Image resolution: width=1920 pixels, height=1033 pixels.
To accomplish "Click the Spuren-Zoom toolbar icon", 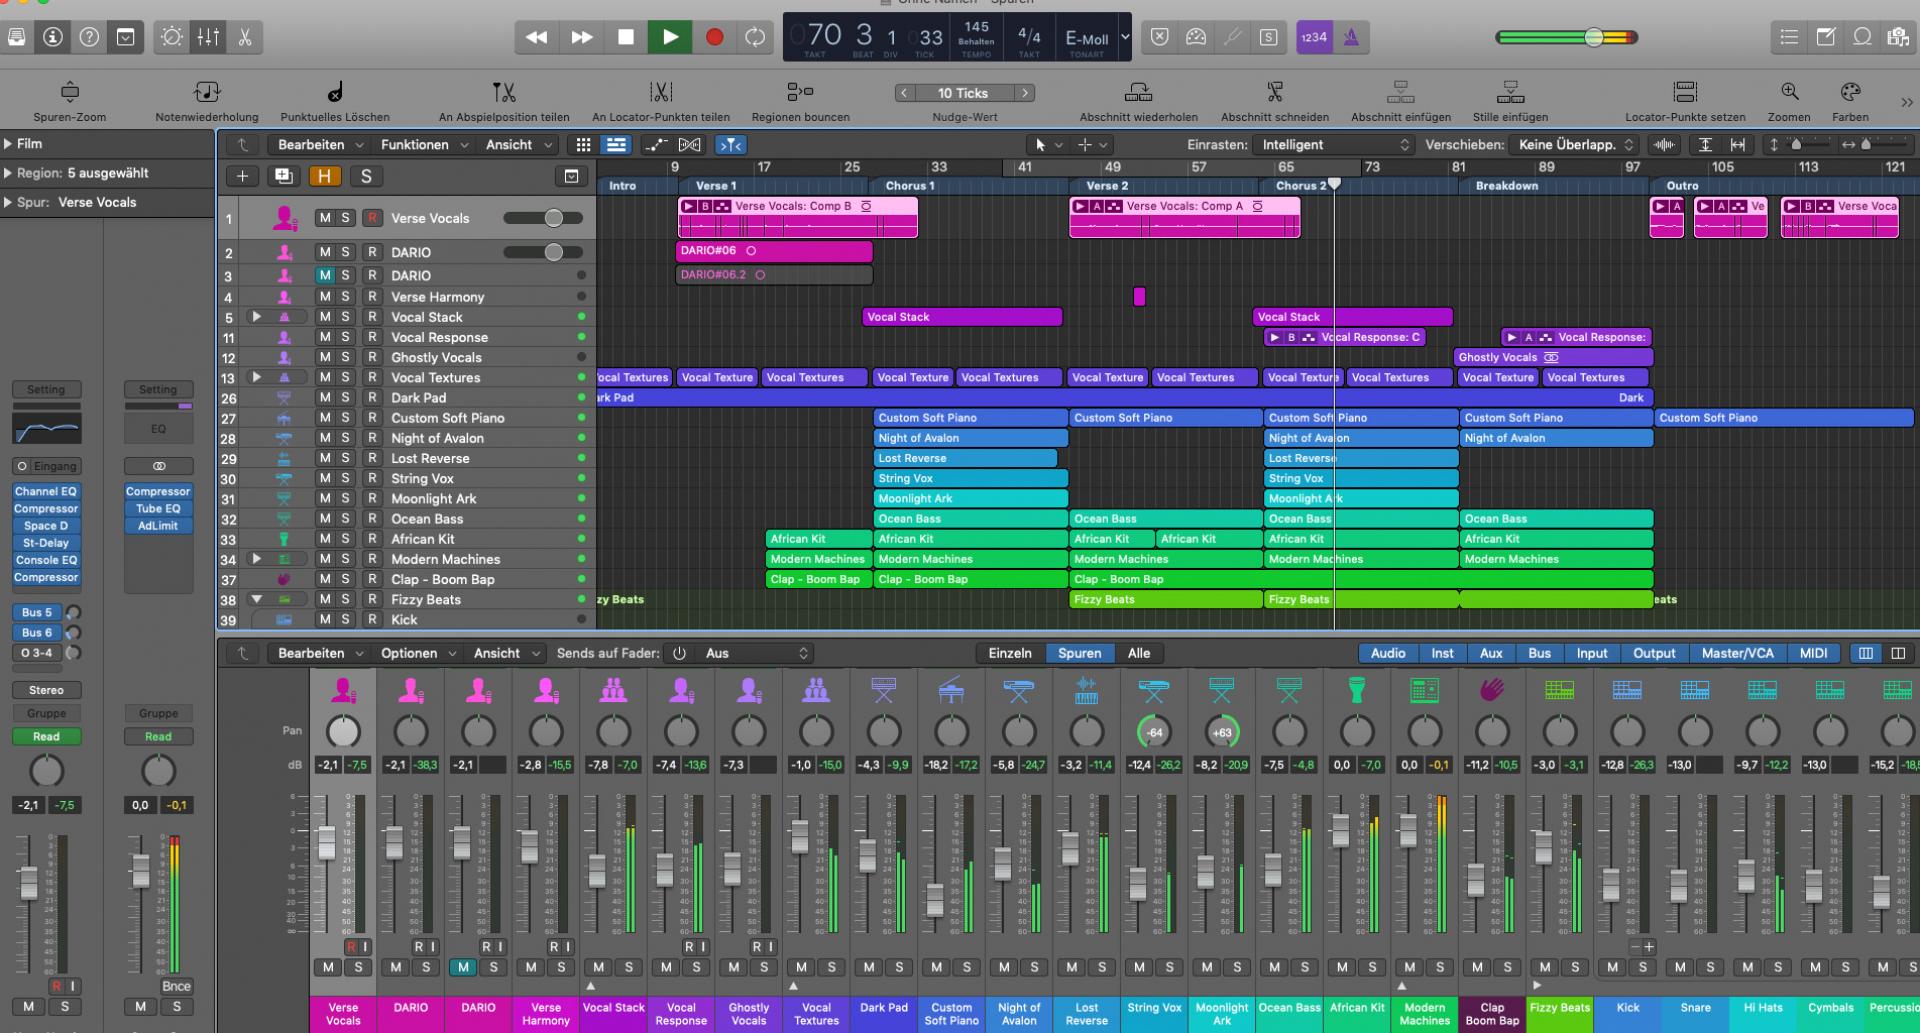I will (x=69, y=92).
